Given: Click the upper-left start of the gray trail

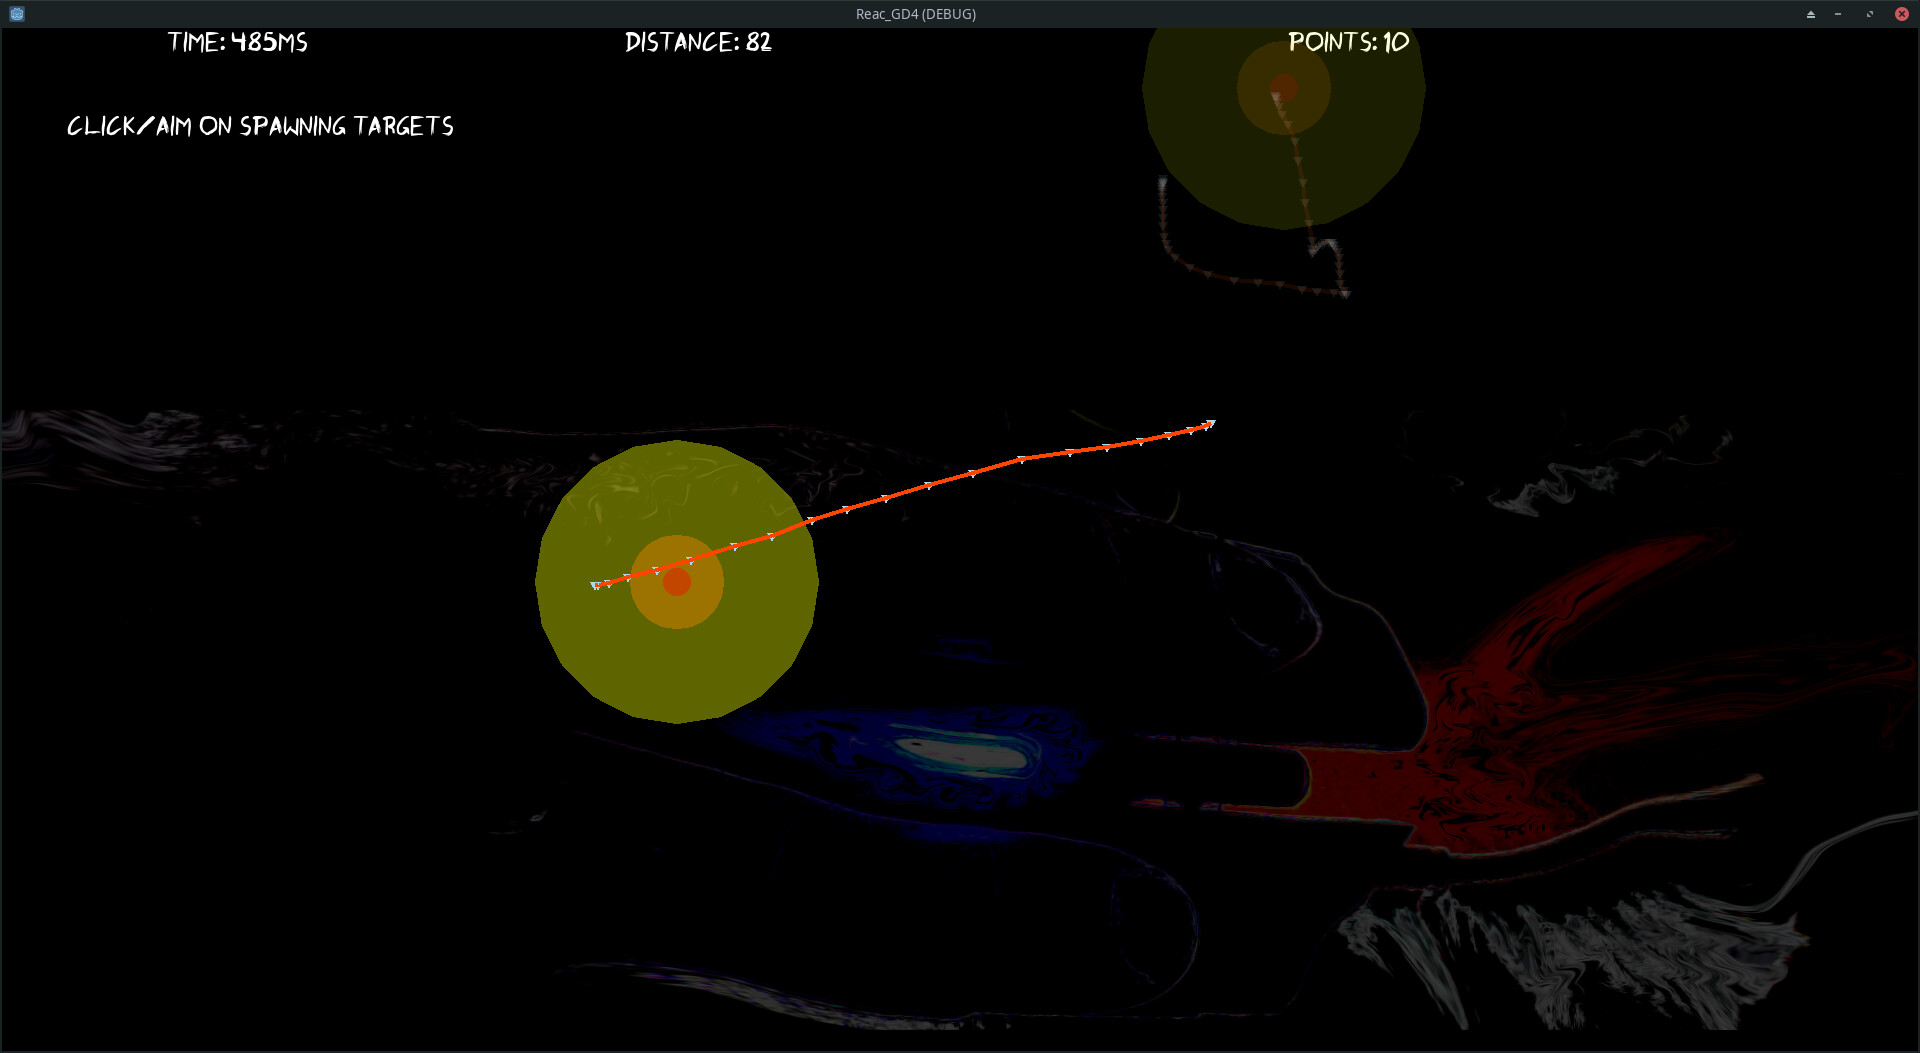Looking at the screenshot, I should click(1162, 182).
